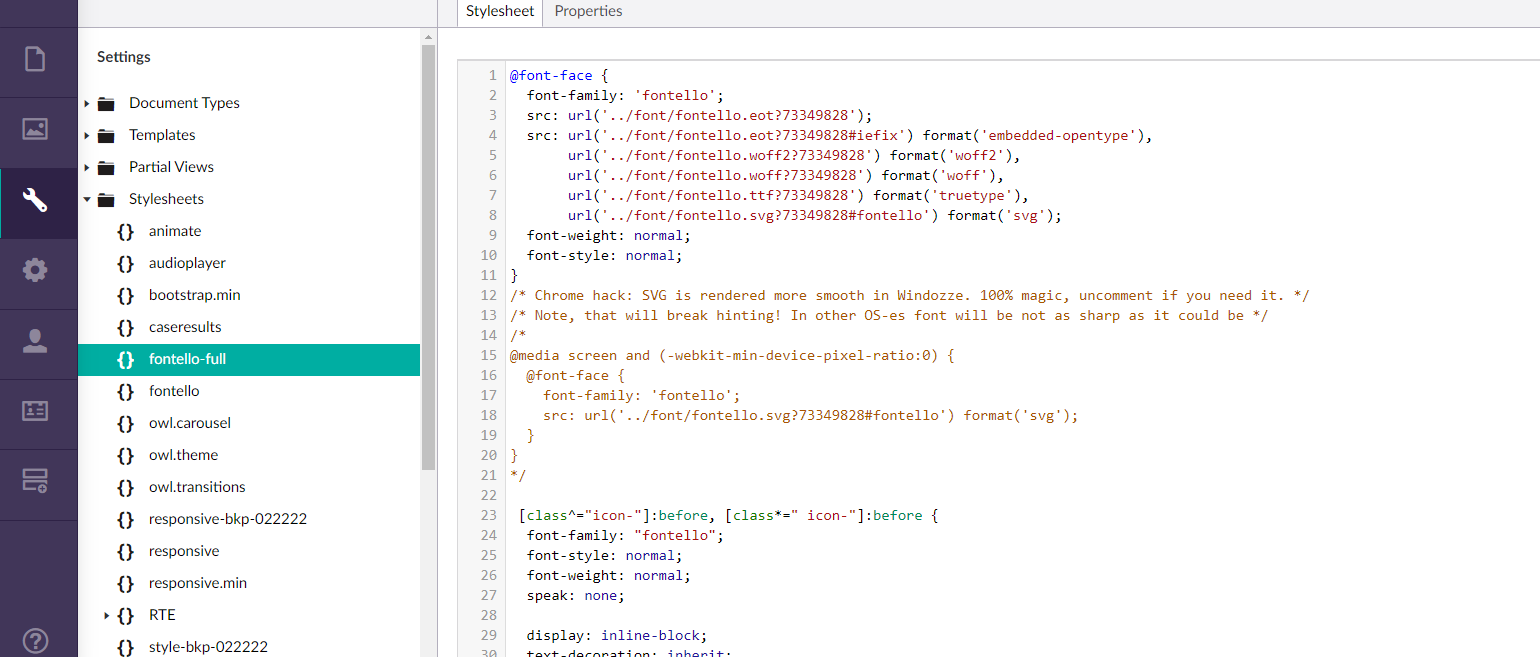1540x657 pixels.
Task: Click the Document Types label
Action: 184,103
